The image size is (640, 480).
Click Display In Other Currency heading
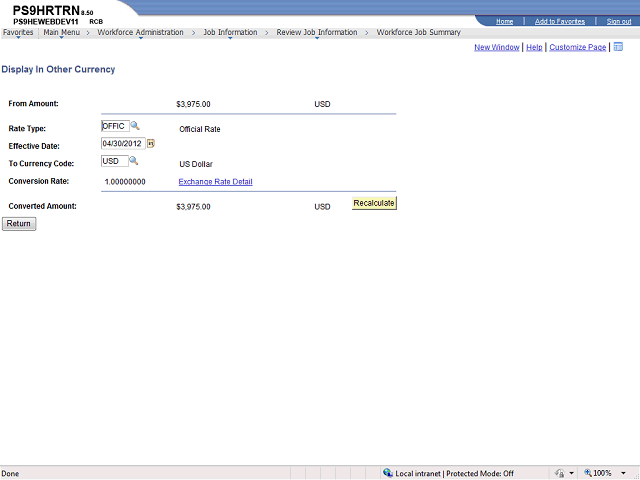pyautogui.click(x=58, y=69)
